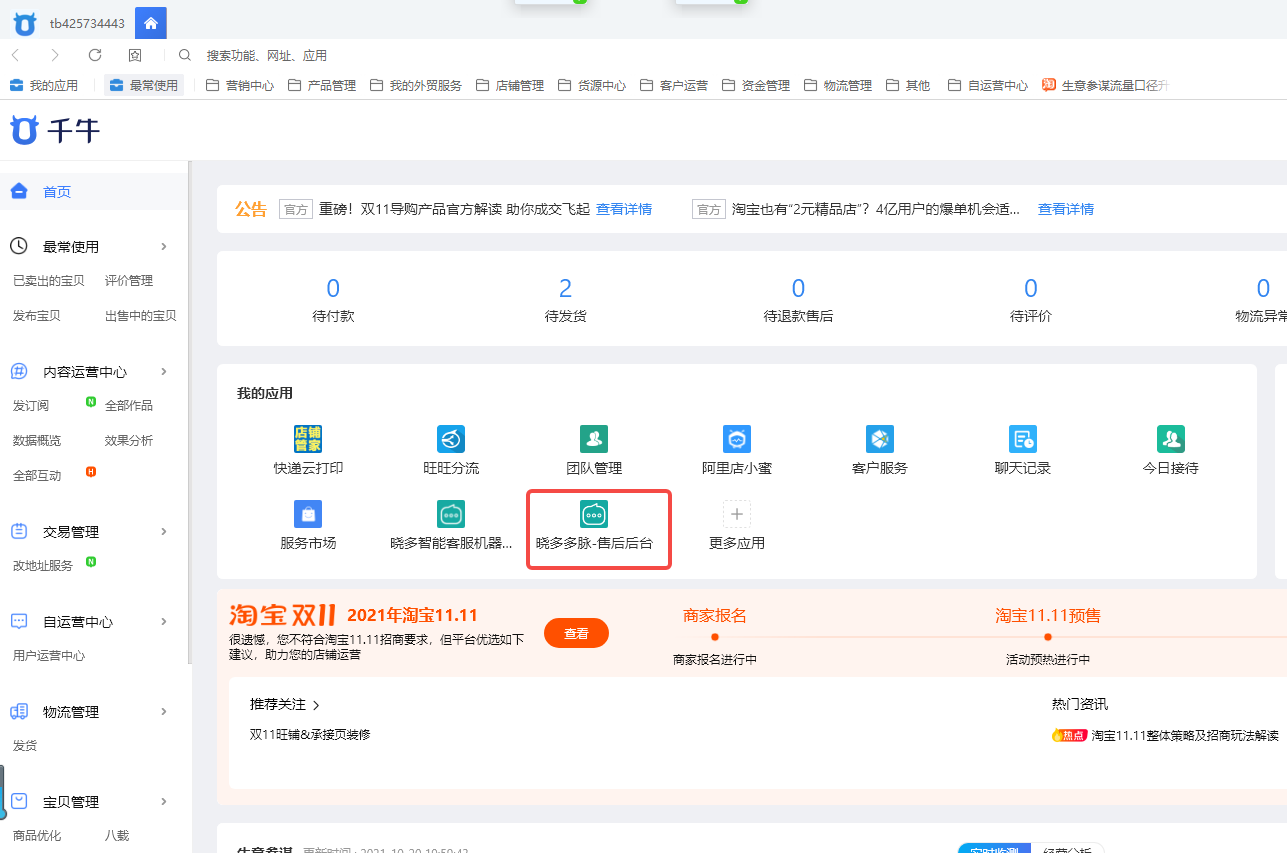Click the forward navigation arrow
Image resolution: width=1287 pixels, height=853 pixels.
click(x=55, y=55)
